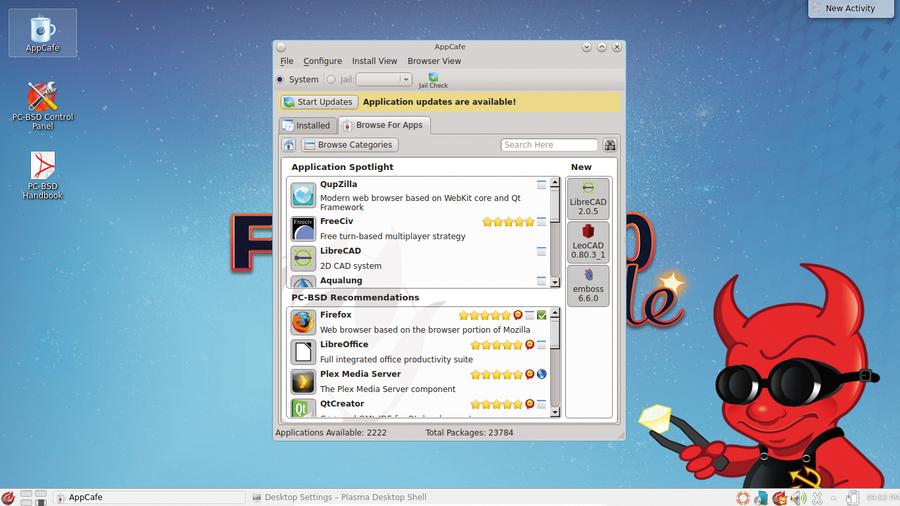Click the QtCreator app icon
Viewport: 900px width, 506px height.
[x=302, y=408]
